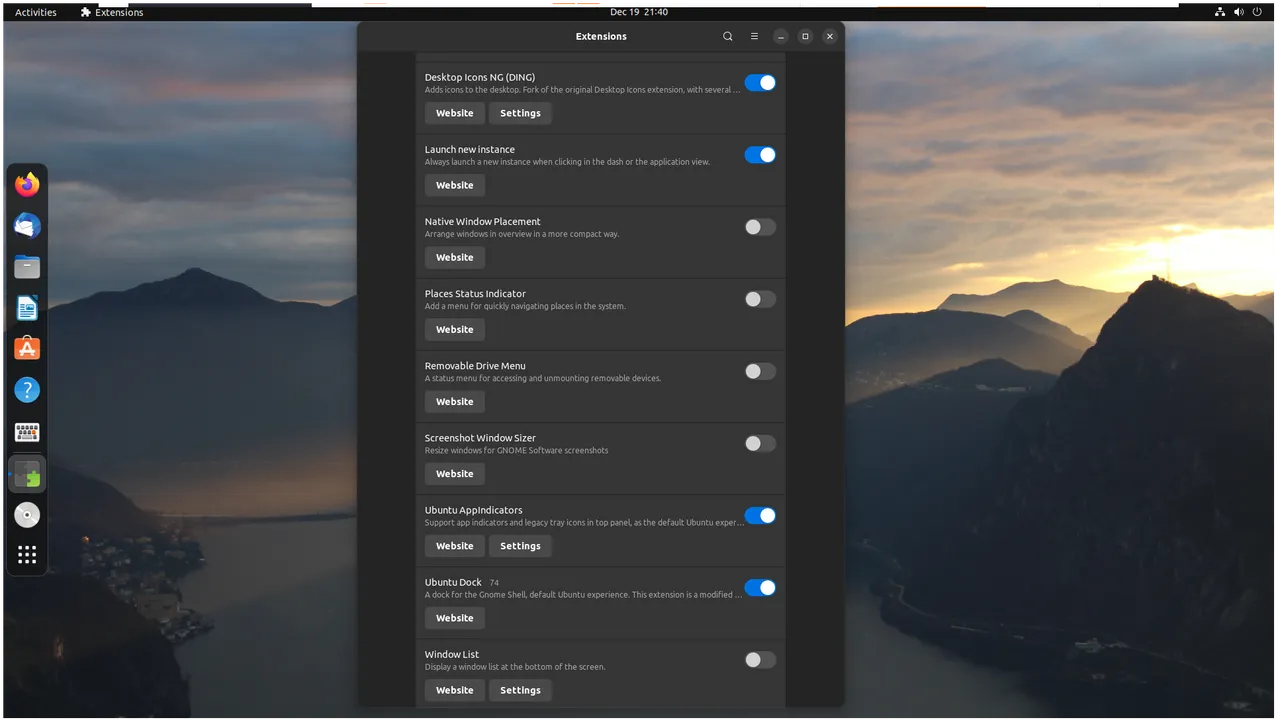Open Activities overview
The height and width of the screenshot is (724, 1280).
tap(36, 12)
